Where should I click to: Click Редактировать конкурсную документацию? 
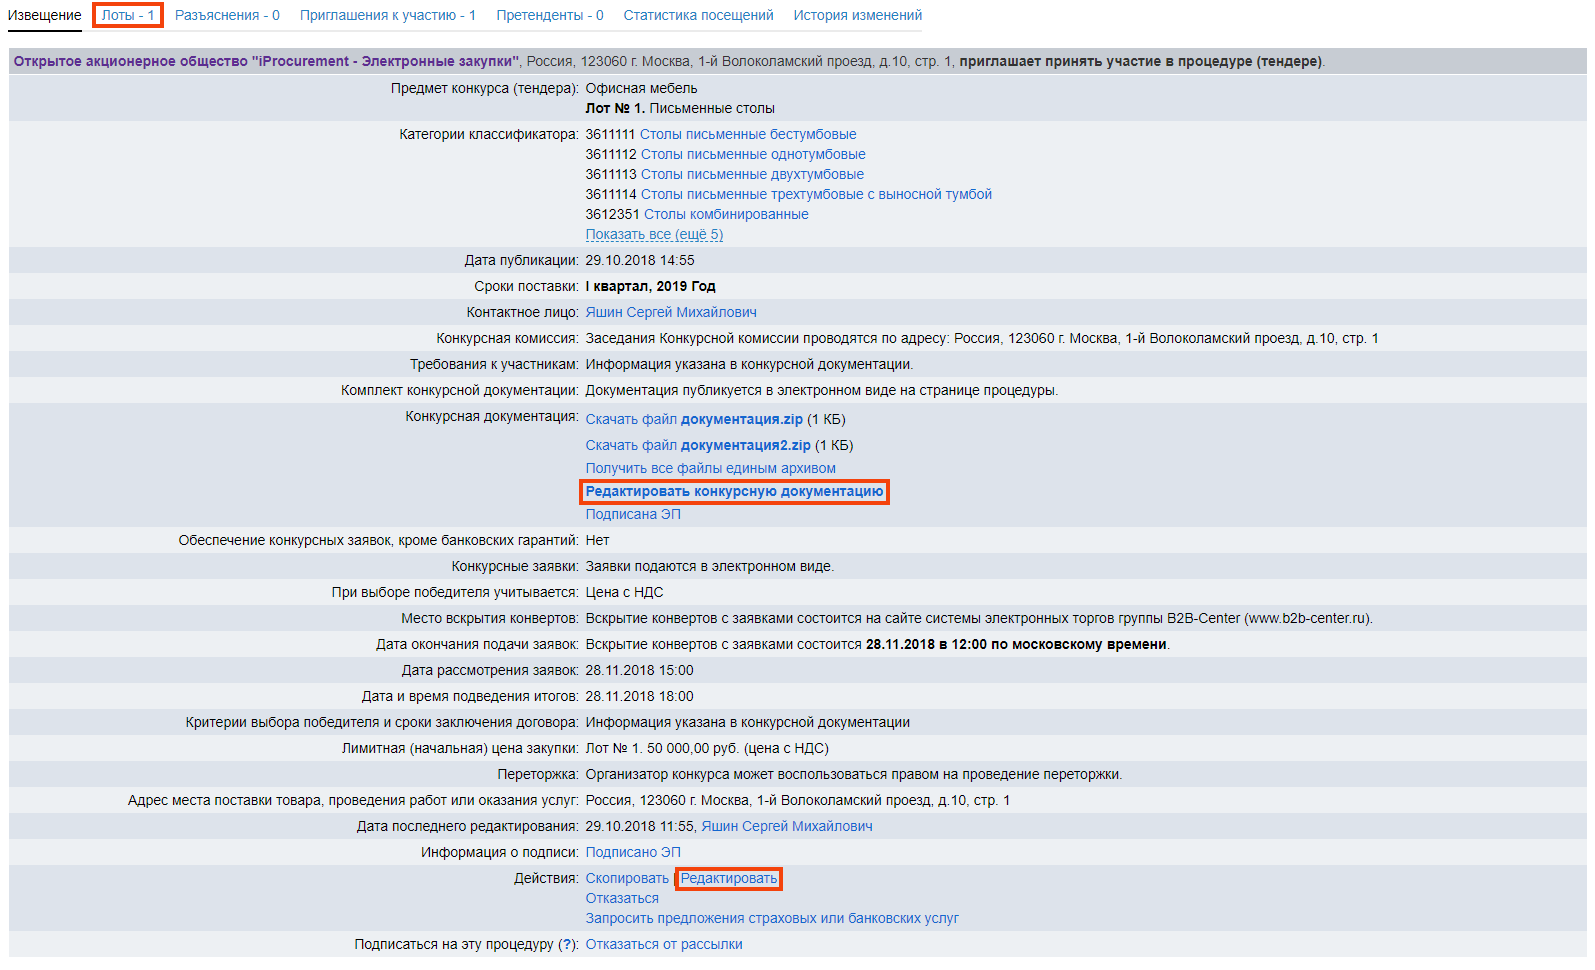pyautogui.click(x=734, y=491)
